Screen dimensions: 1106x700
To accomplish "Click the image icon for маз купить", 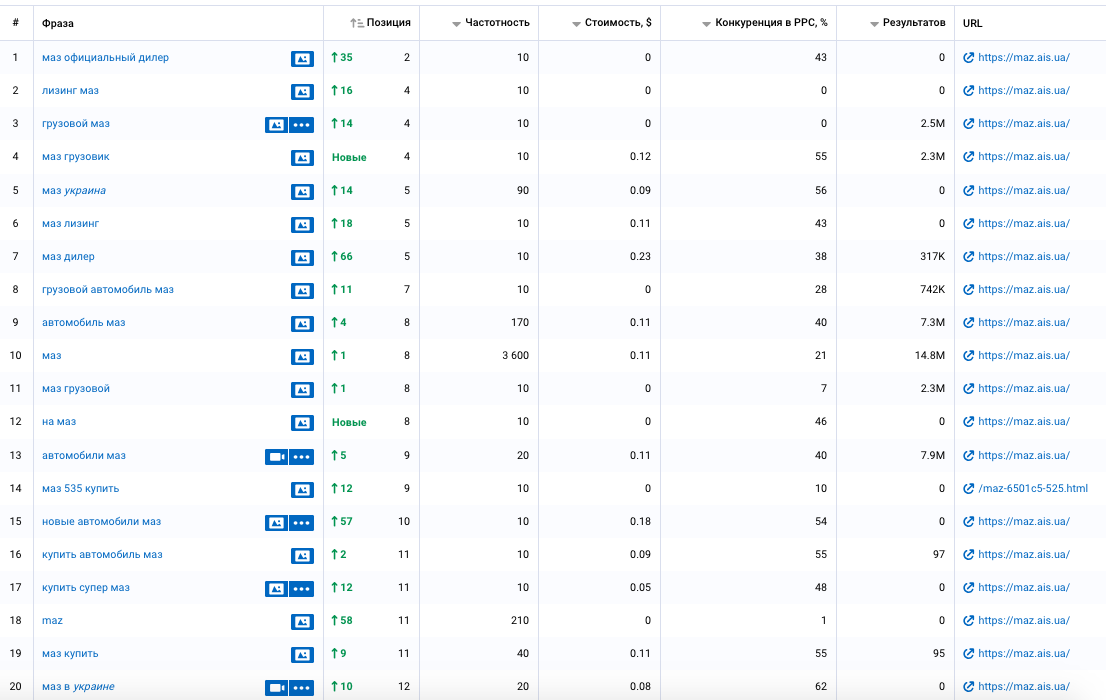I will point(302,655).
